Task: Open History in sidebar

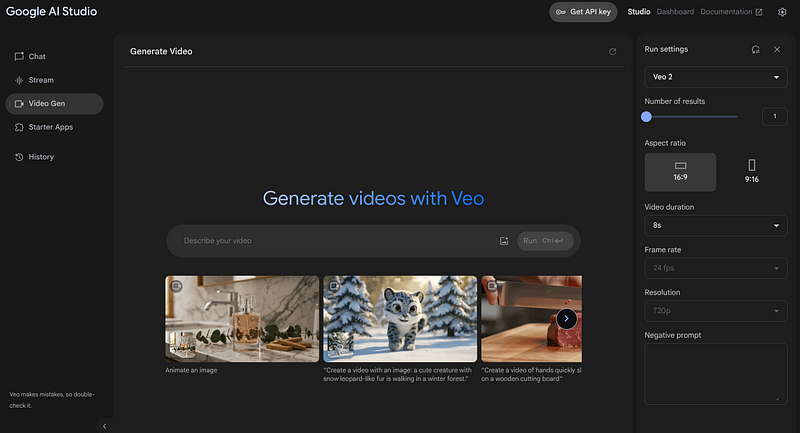Action: [x=54, y=157]
